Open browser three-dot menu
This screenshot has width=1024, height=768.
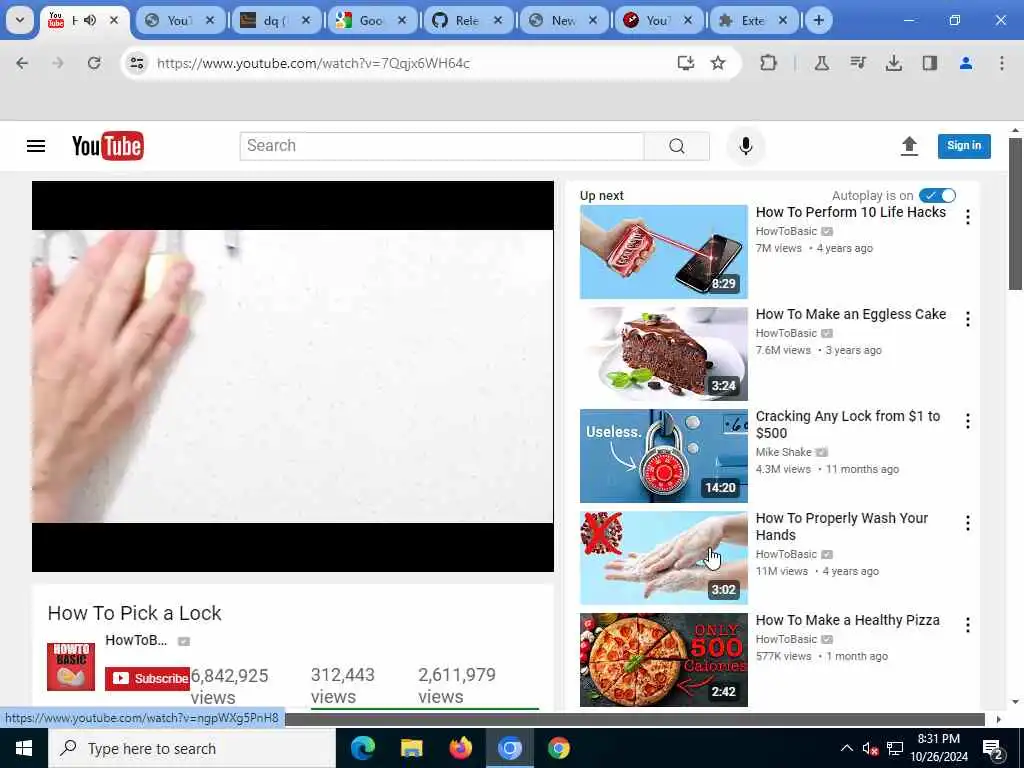click(1002, 63)
